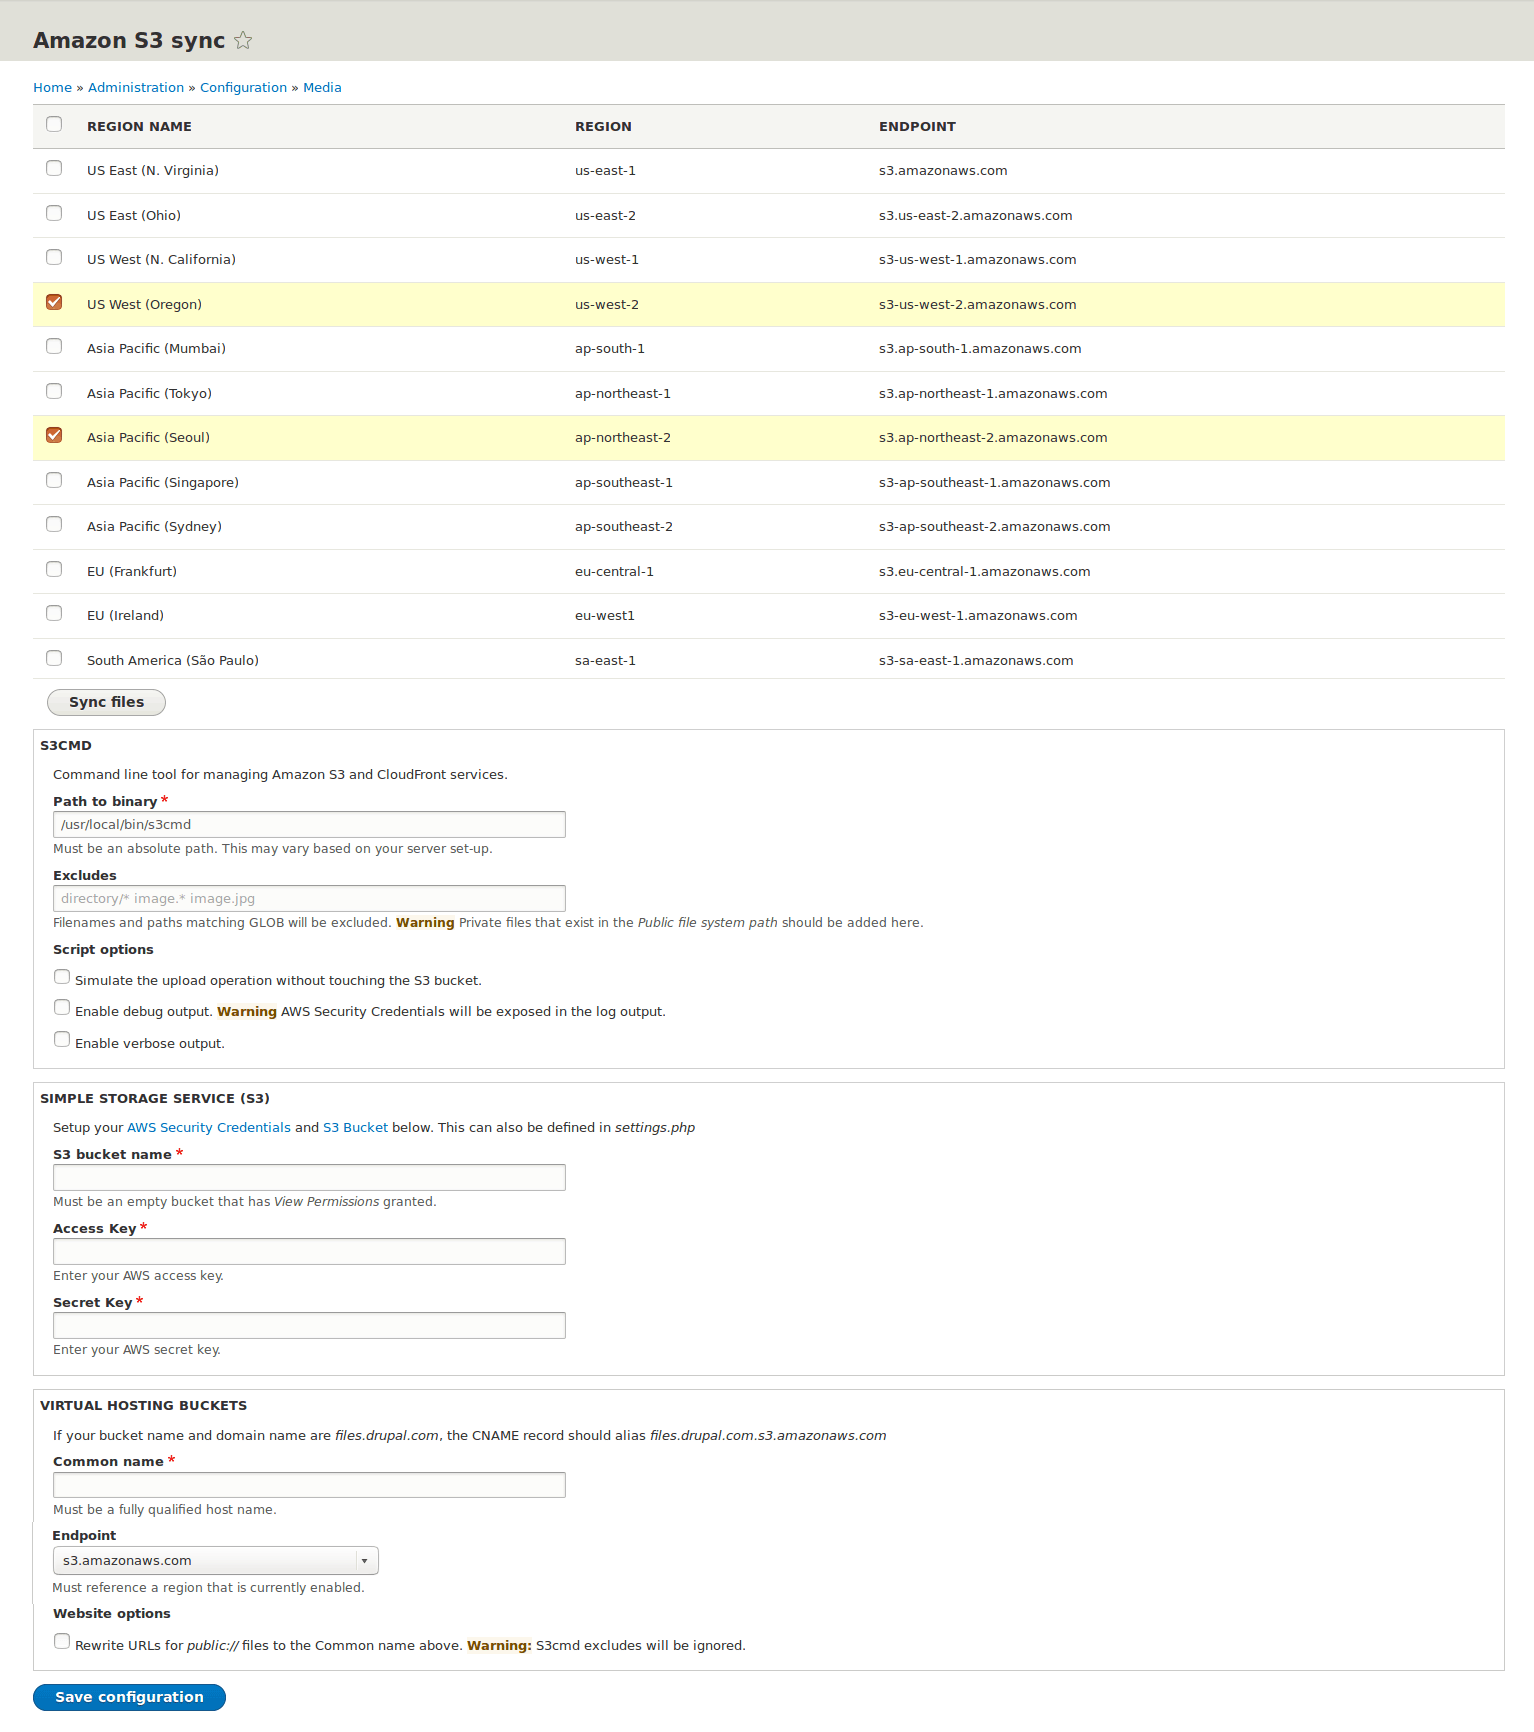Check the Asia Pacific (Sydney) checkbox
The height and width of the screenshot is (1732, 1534).
tap(54, 524)
